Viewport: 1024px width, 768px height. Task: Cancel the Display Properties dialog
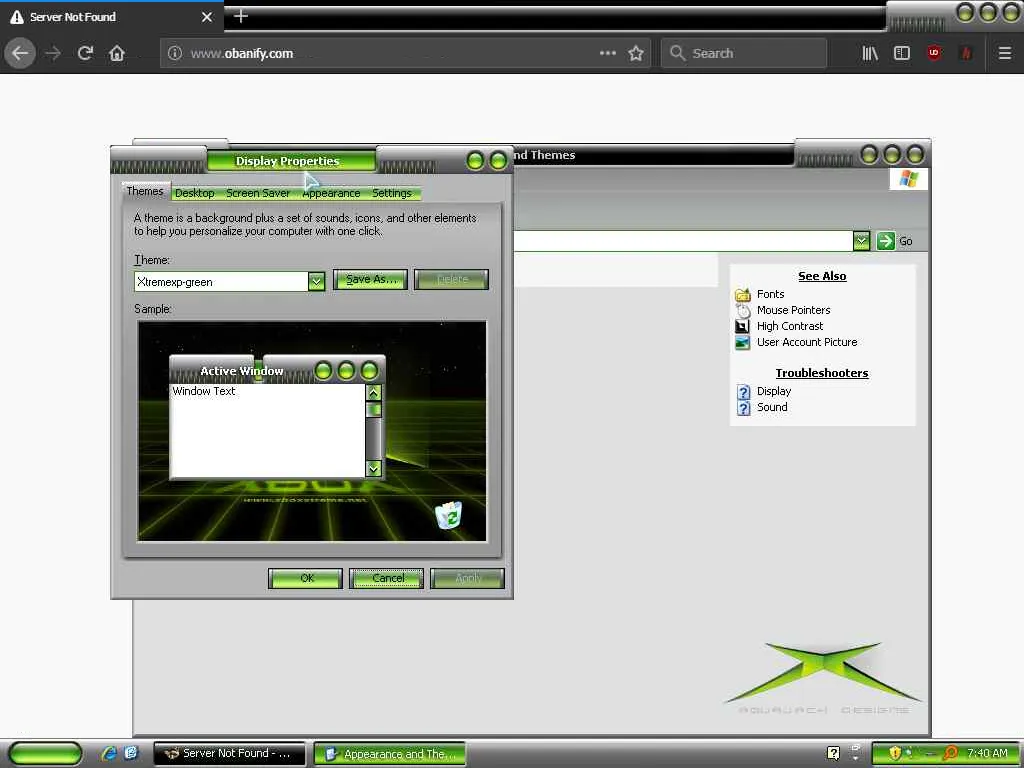[x=387, y=578]
